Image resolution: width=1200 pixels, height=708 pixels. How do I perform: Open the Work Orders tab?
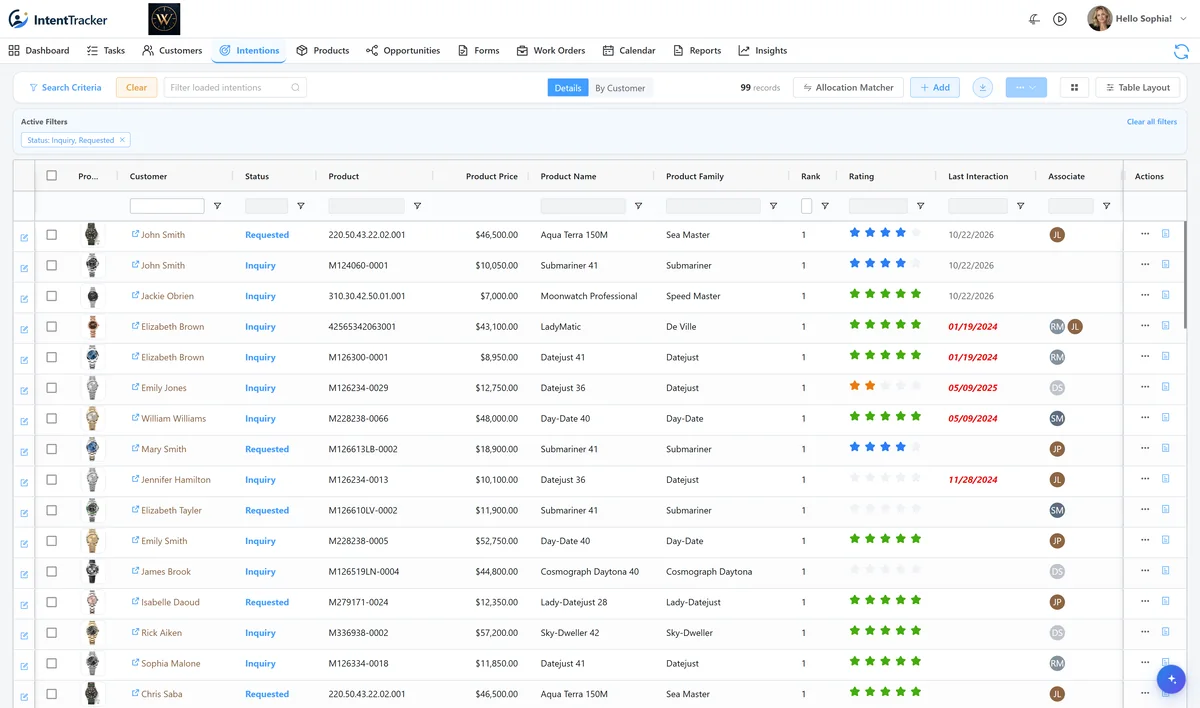(551, 50)
